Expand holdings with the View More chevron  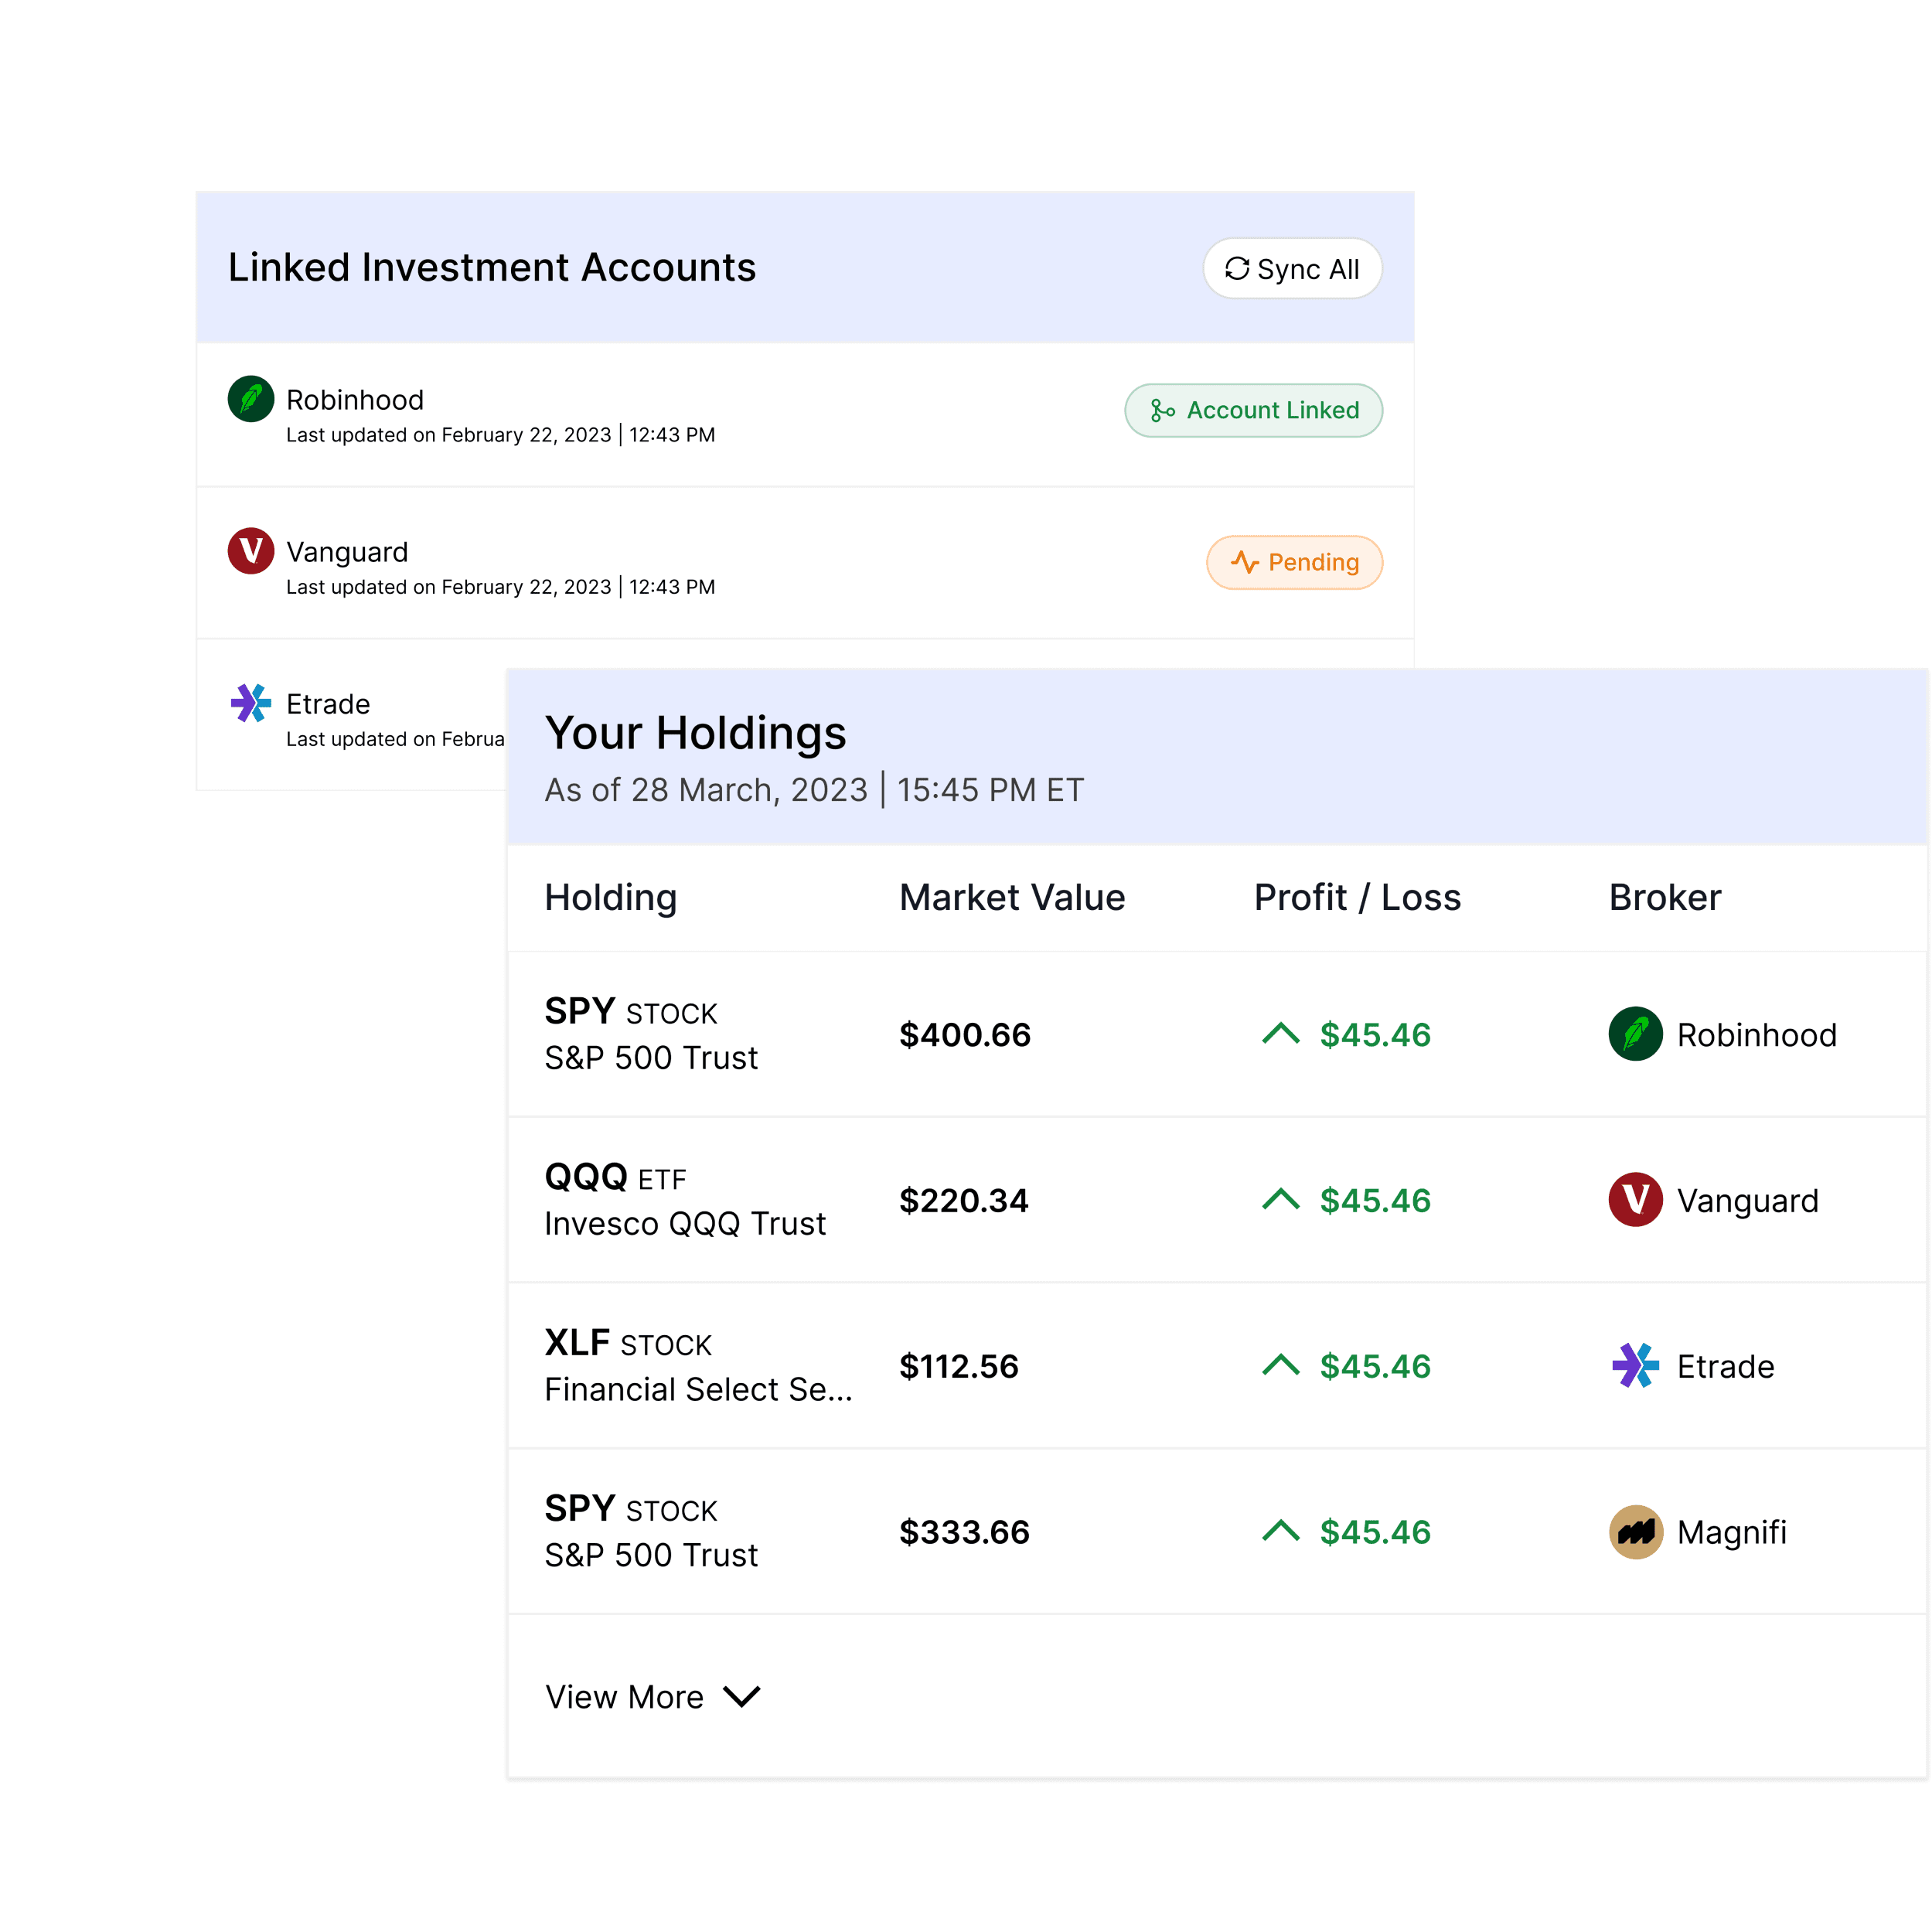[742, 1697]
